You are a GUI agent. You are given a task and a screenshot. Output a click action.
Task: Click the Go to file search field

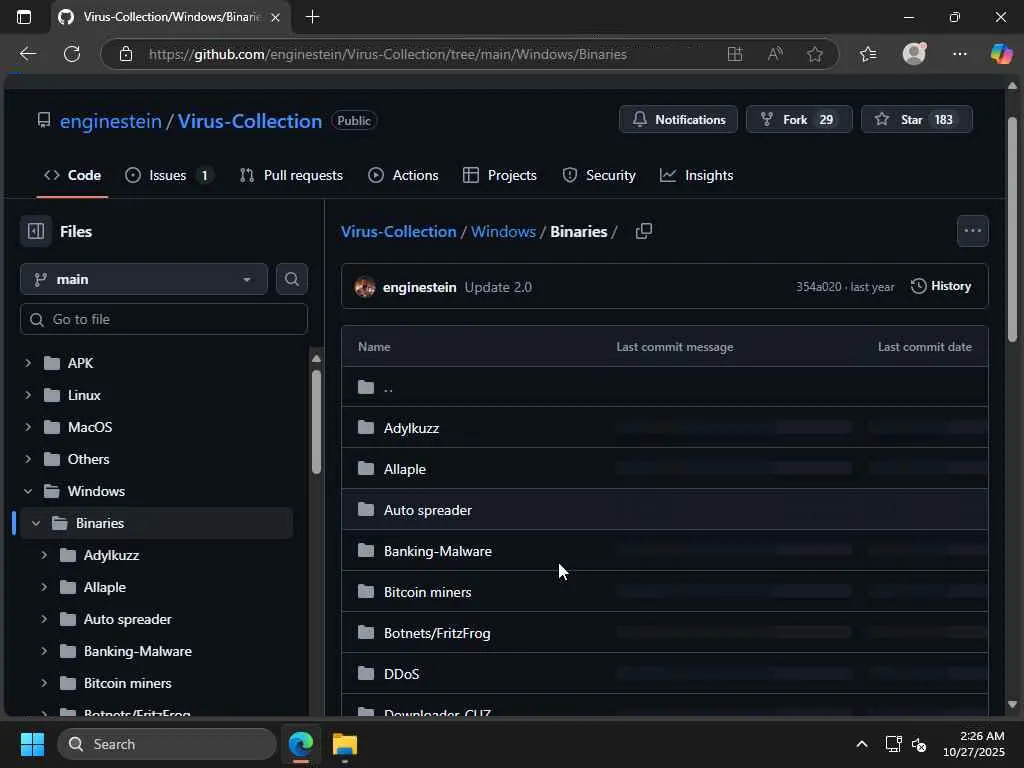click(164, 319)
